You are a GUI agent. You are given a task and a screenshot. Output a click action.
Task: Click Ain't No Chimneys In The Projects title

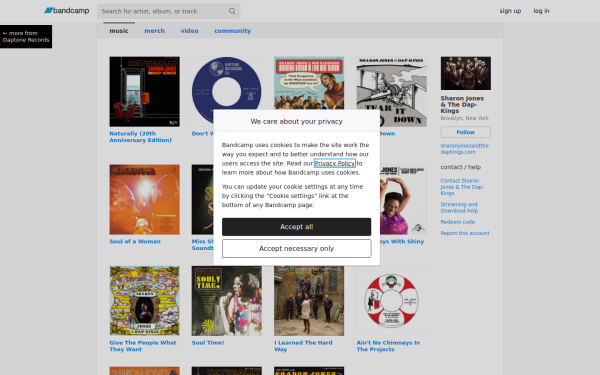[388, 346]
